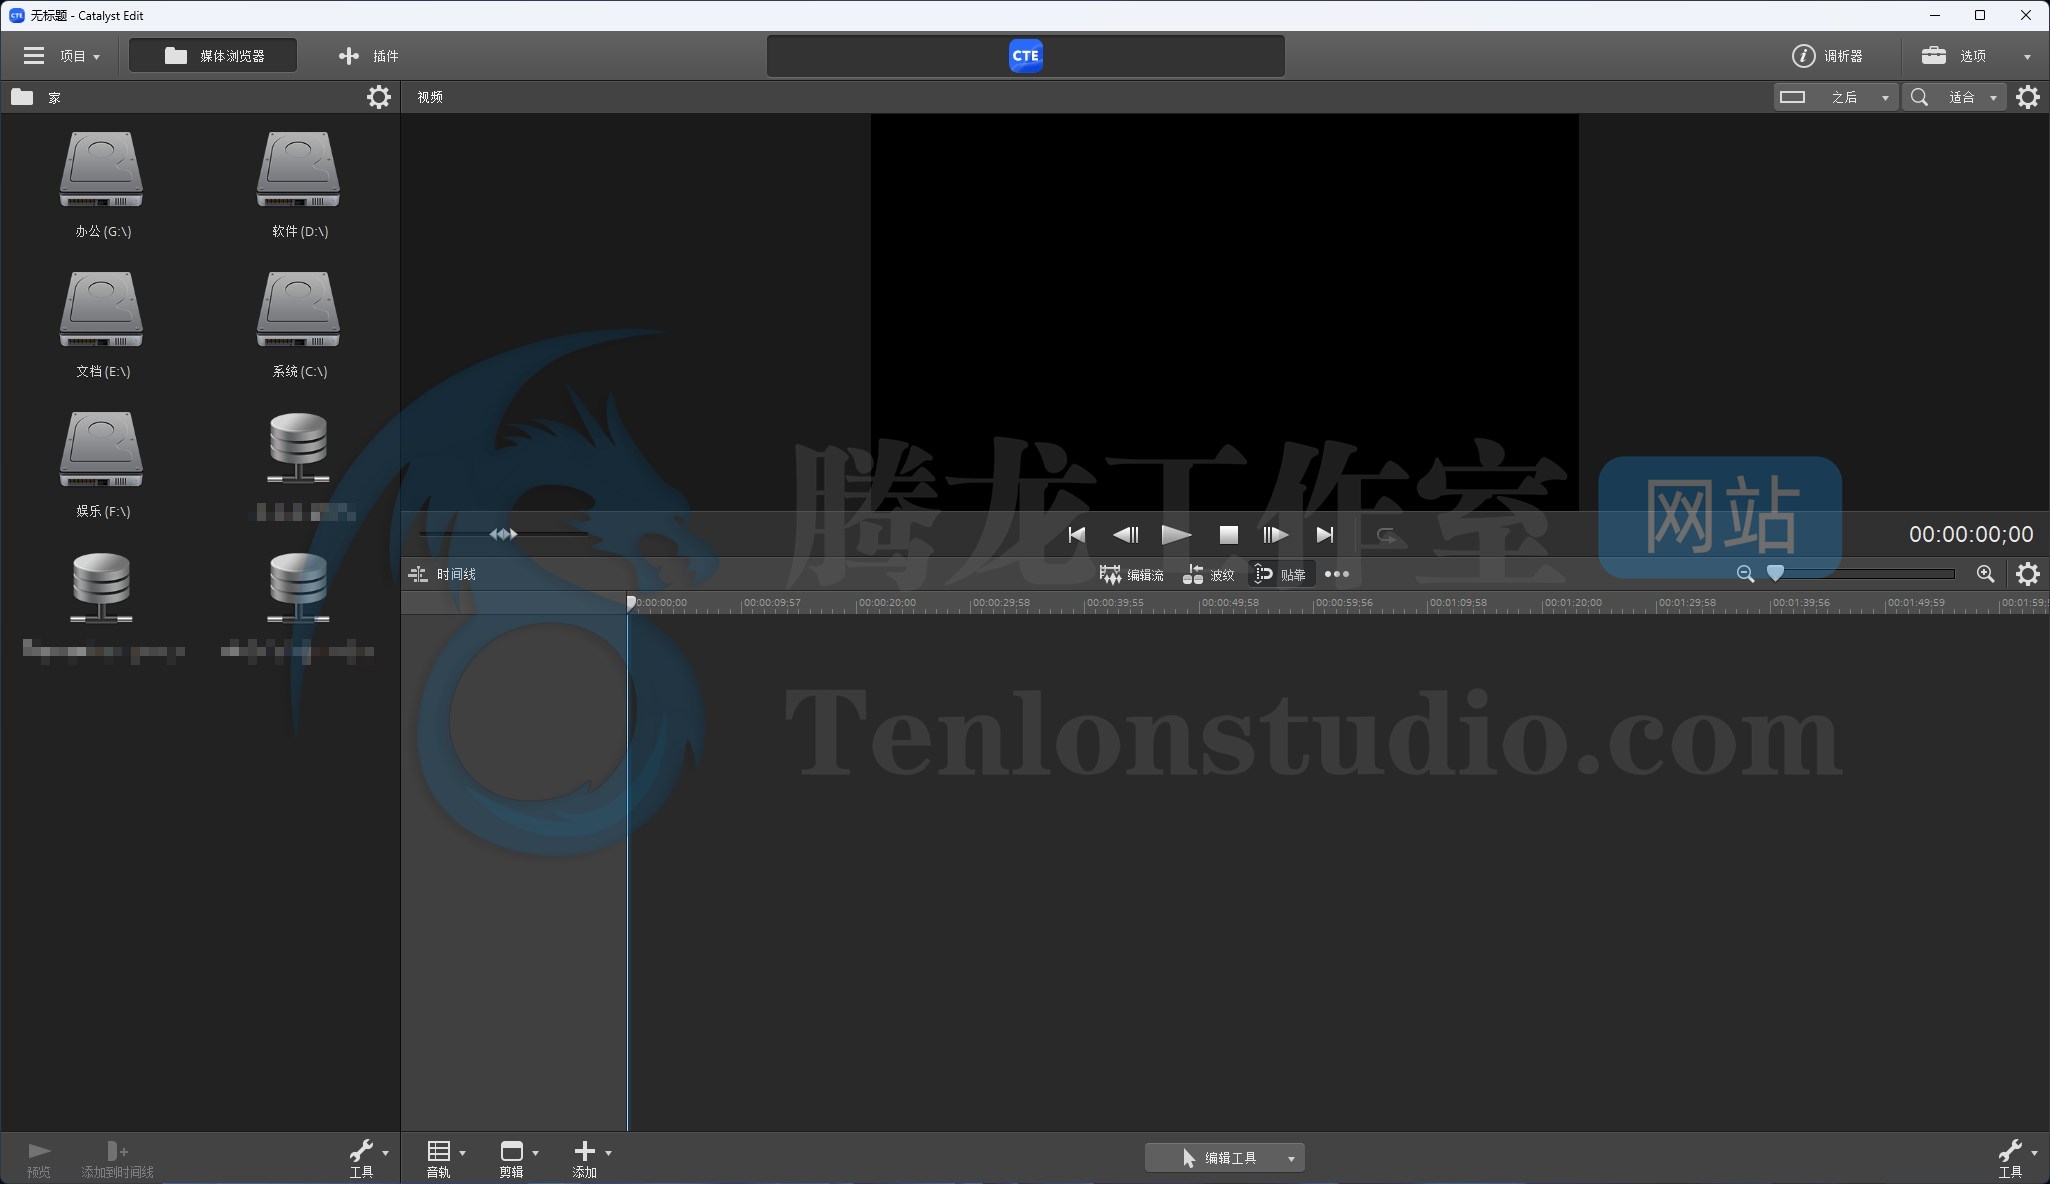Select the 文档 (E:\) drive
Screen dimensions: 2050x1184
point(102,326)
